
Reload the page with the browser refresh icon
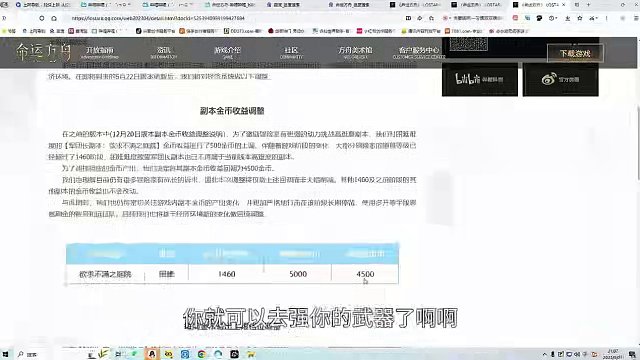pos(42,18)
